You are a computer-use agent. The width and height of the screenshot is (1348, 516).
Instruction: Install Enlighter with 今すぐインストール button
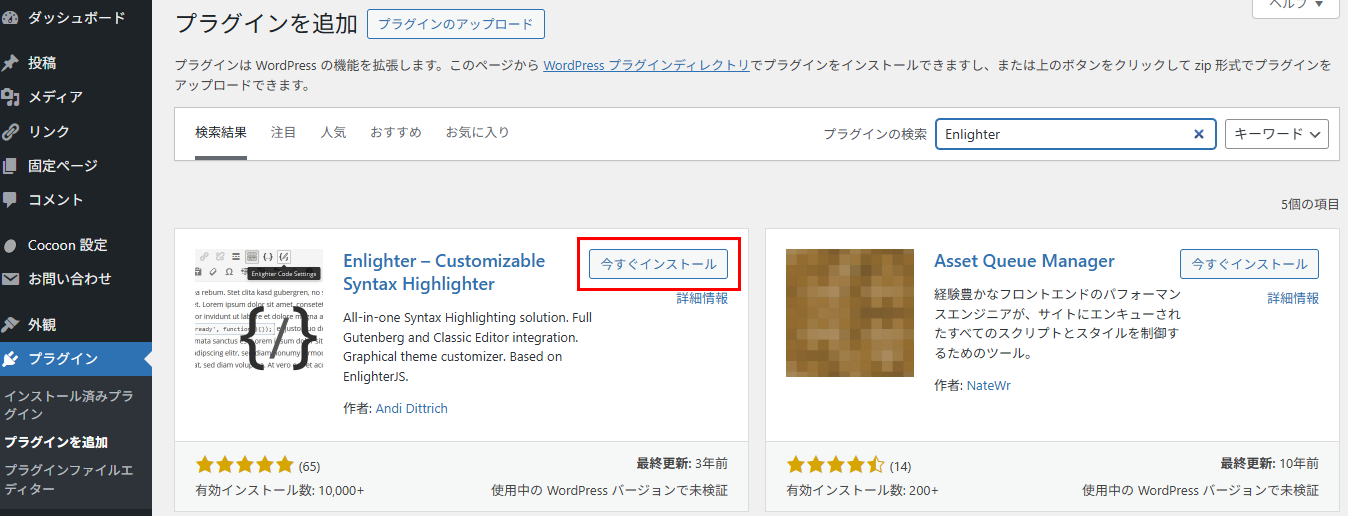click(658, 264)
